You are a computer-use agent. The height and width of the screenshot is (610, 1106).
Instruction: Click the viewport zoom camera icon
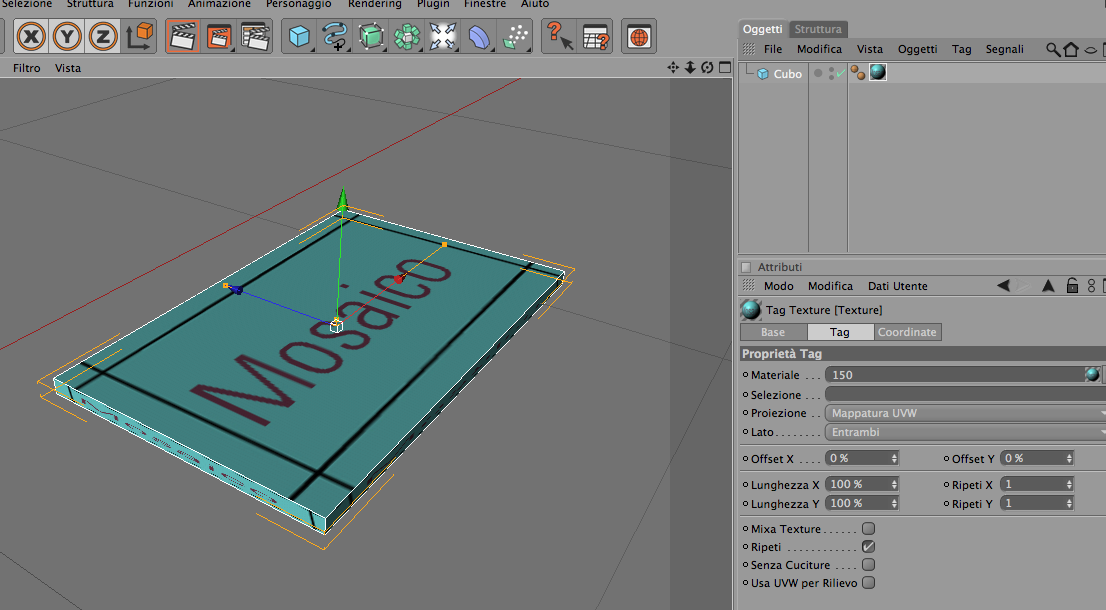690,68
